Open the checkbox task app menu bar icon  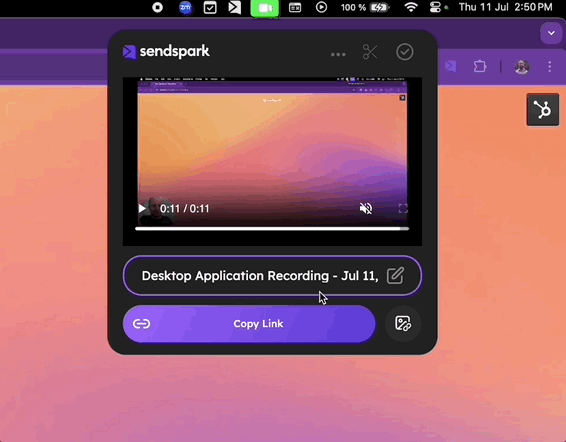(x=210, y=7)
